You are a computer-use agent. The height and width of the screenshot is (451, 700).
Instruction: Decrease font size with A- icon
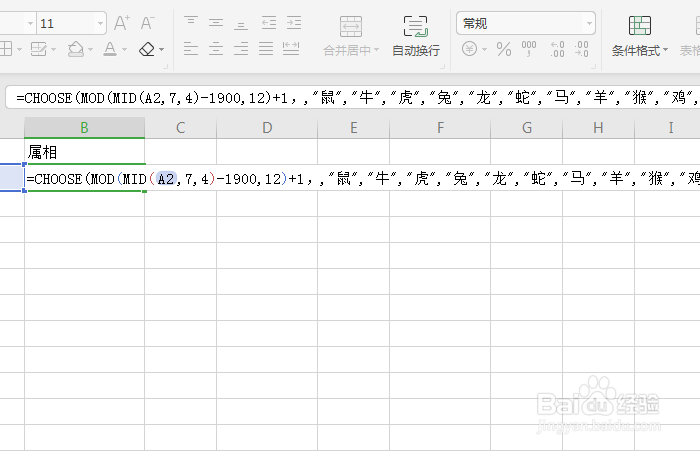tap(147, 23)
